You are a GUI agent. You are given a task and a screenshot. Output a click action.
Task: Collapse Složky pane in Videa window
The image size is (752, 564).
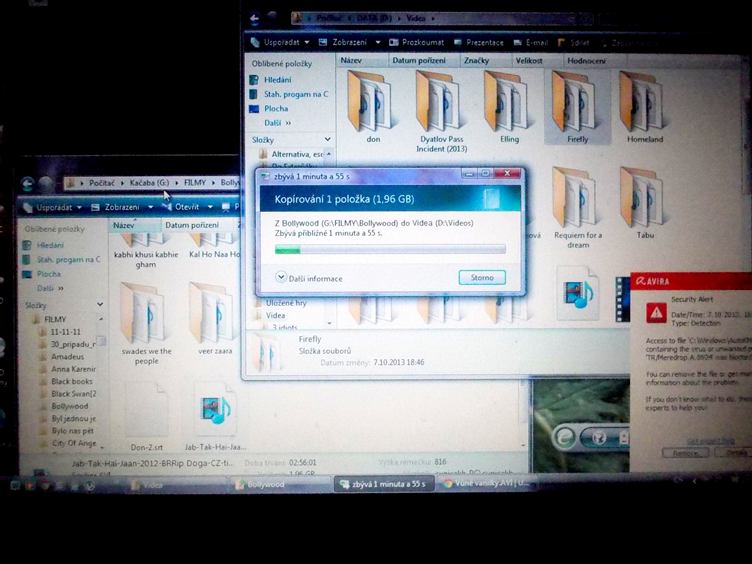(x=328, y=140)
